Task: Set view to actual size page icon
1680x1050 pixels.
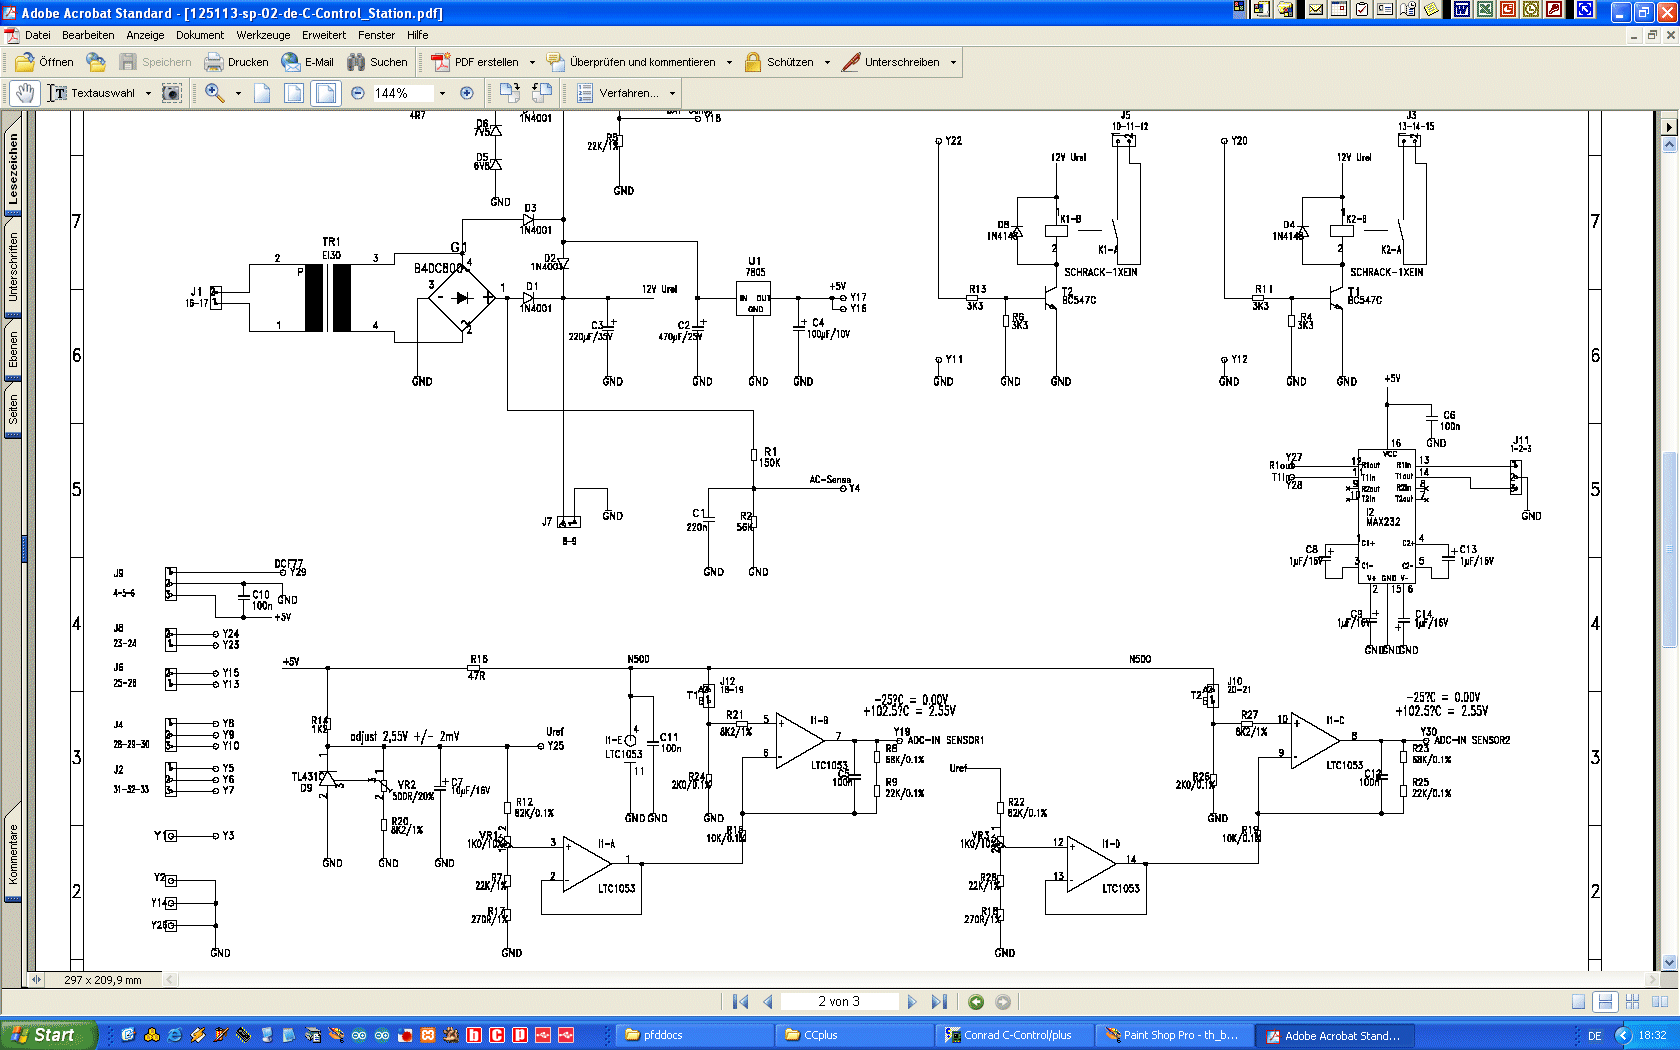Action: (262, 93)
